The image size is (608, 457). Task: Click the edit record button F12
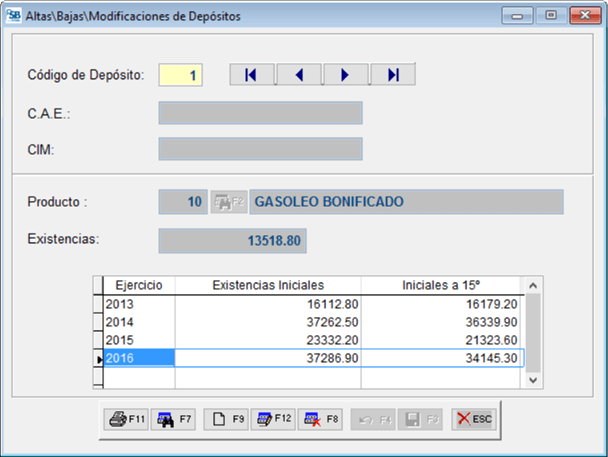tap(274, 419)
